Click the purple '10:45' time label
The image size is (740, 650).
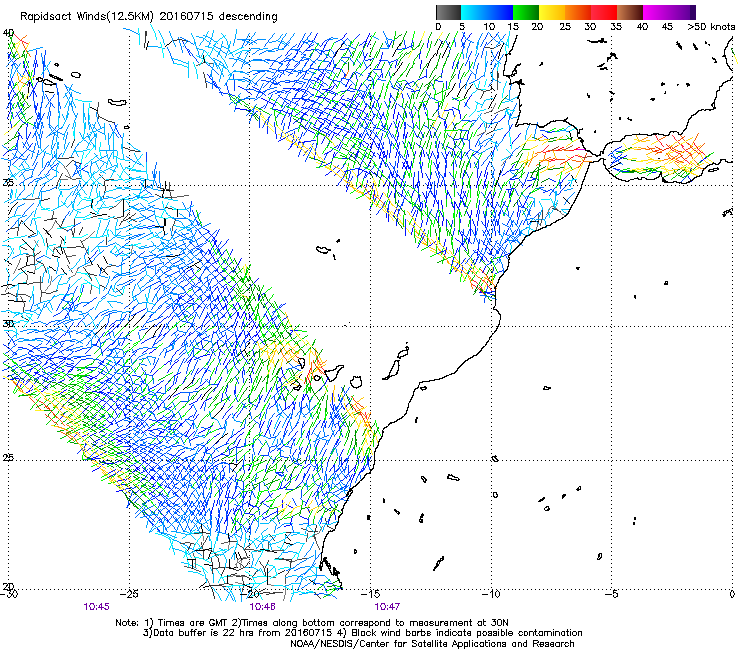coord(96,607)
